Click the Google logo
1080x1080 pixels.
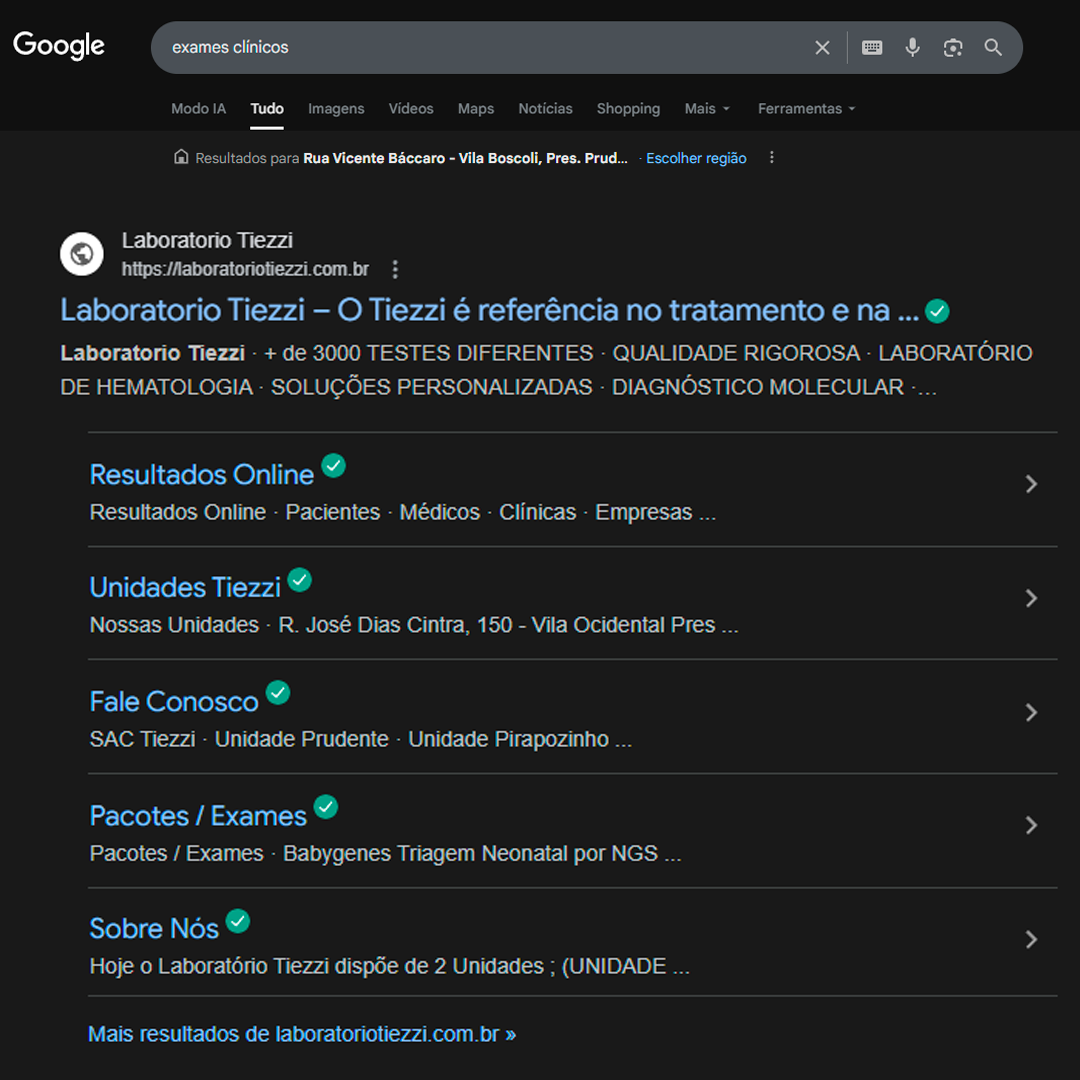pos(59,46)
